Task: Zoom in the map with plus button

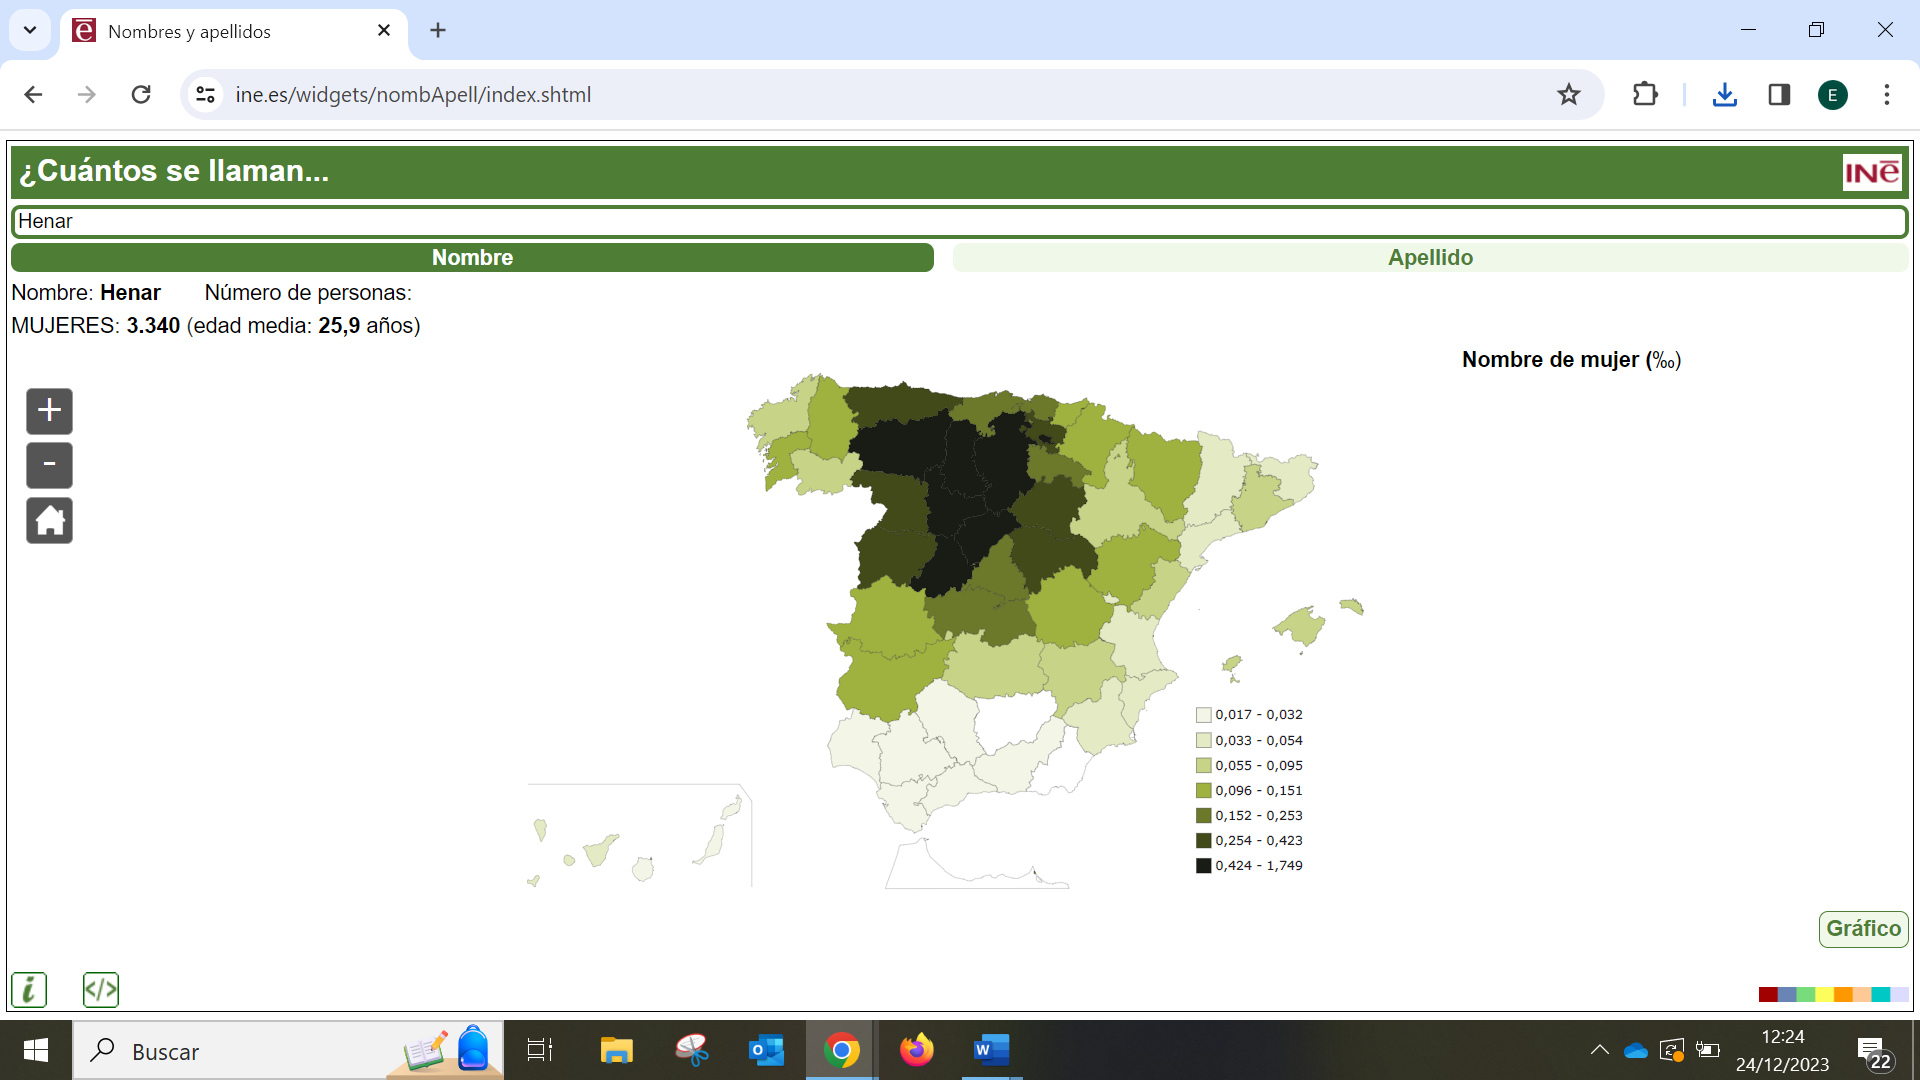Action: tap(49, 411)
